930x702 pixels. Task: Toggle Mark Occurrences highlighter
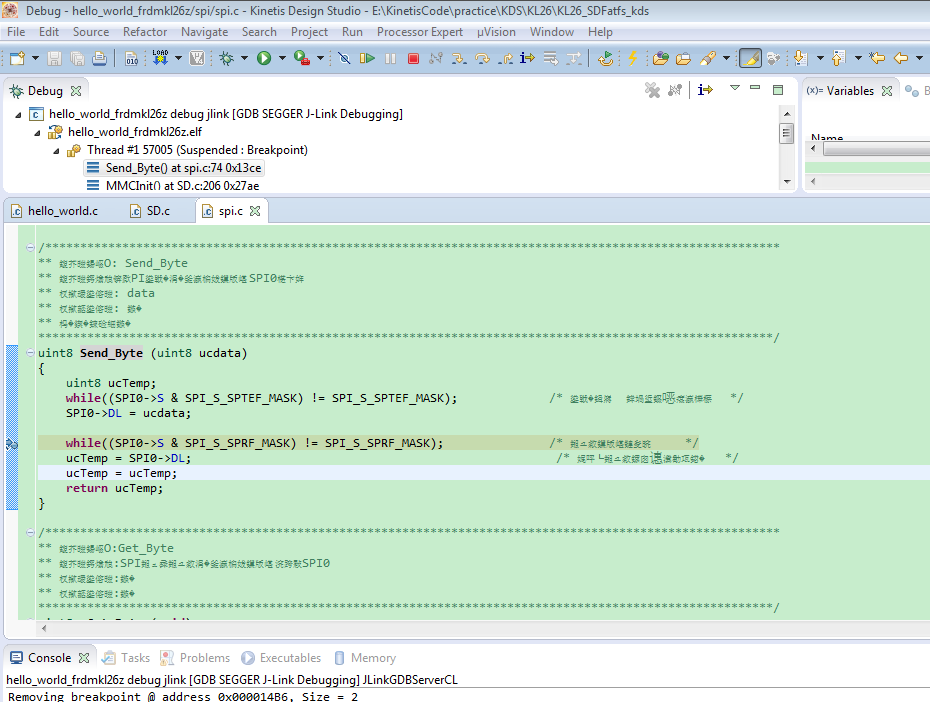click(750, 58)
